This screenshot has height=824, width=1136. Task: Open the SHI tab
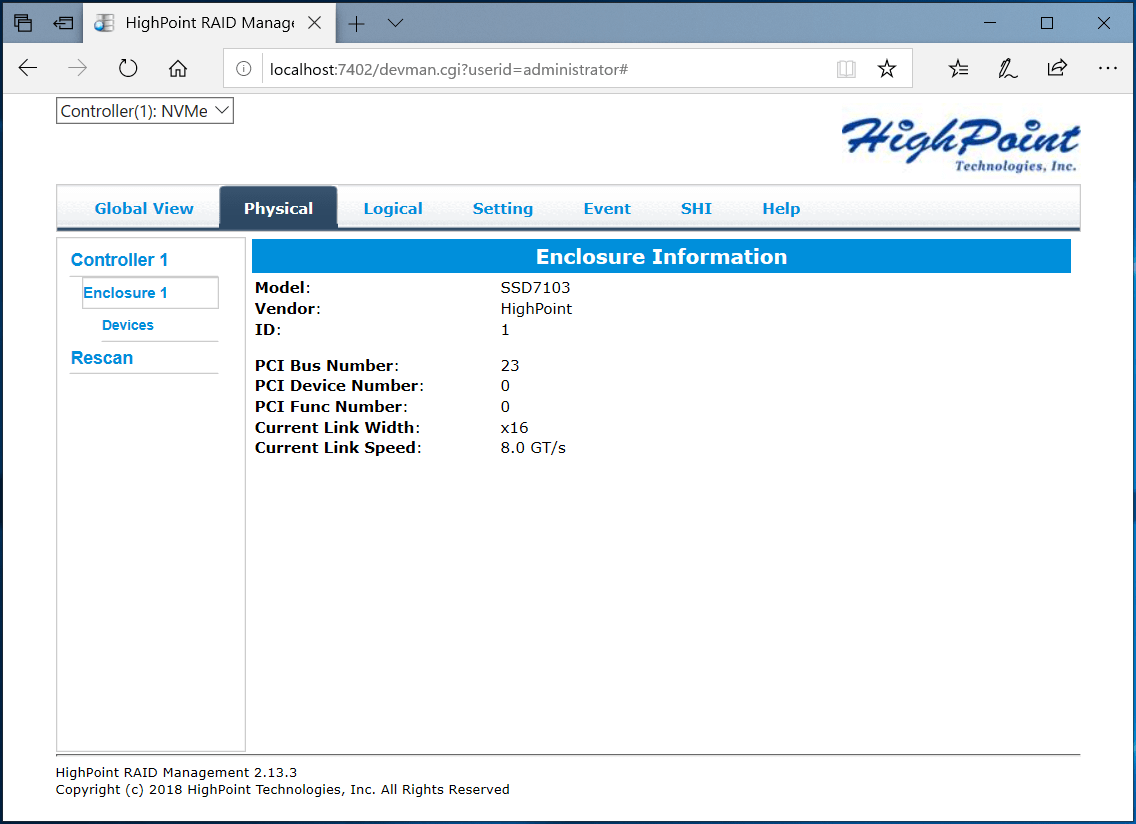pyautogui.click(x=696, y=209)
